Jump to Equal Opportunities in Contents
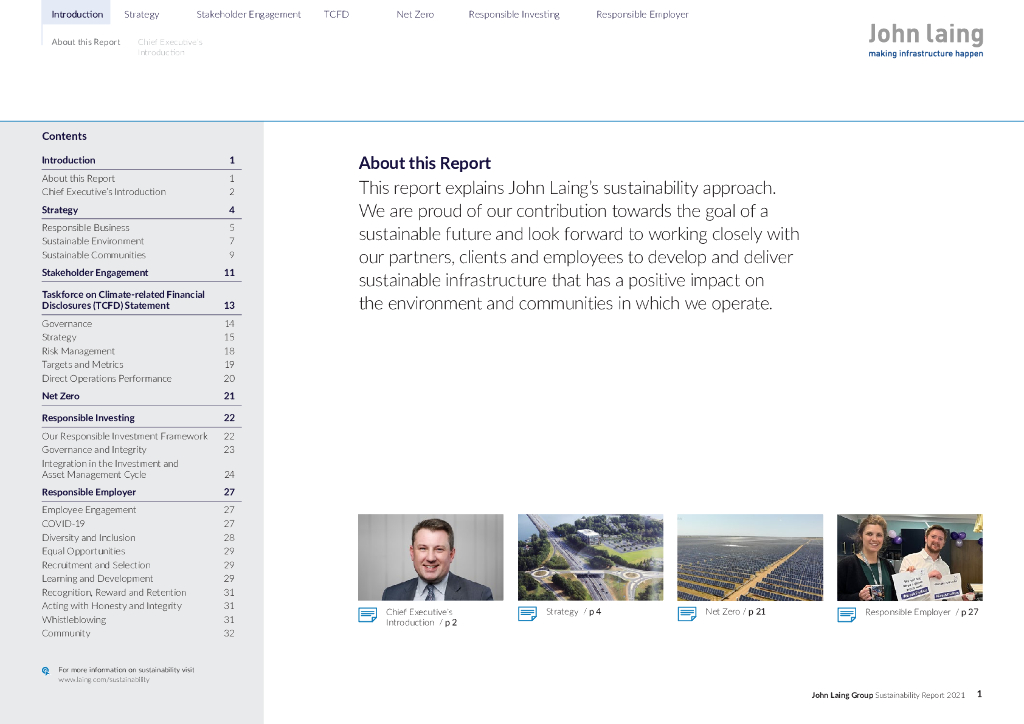The height and width of the screenshot is (724, 1024). point(138,552)
